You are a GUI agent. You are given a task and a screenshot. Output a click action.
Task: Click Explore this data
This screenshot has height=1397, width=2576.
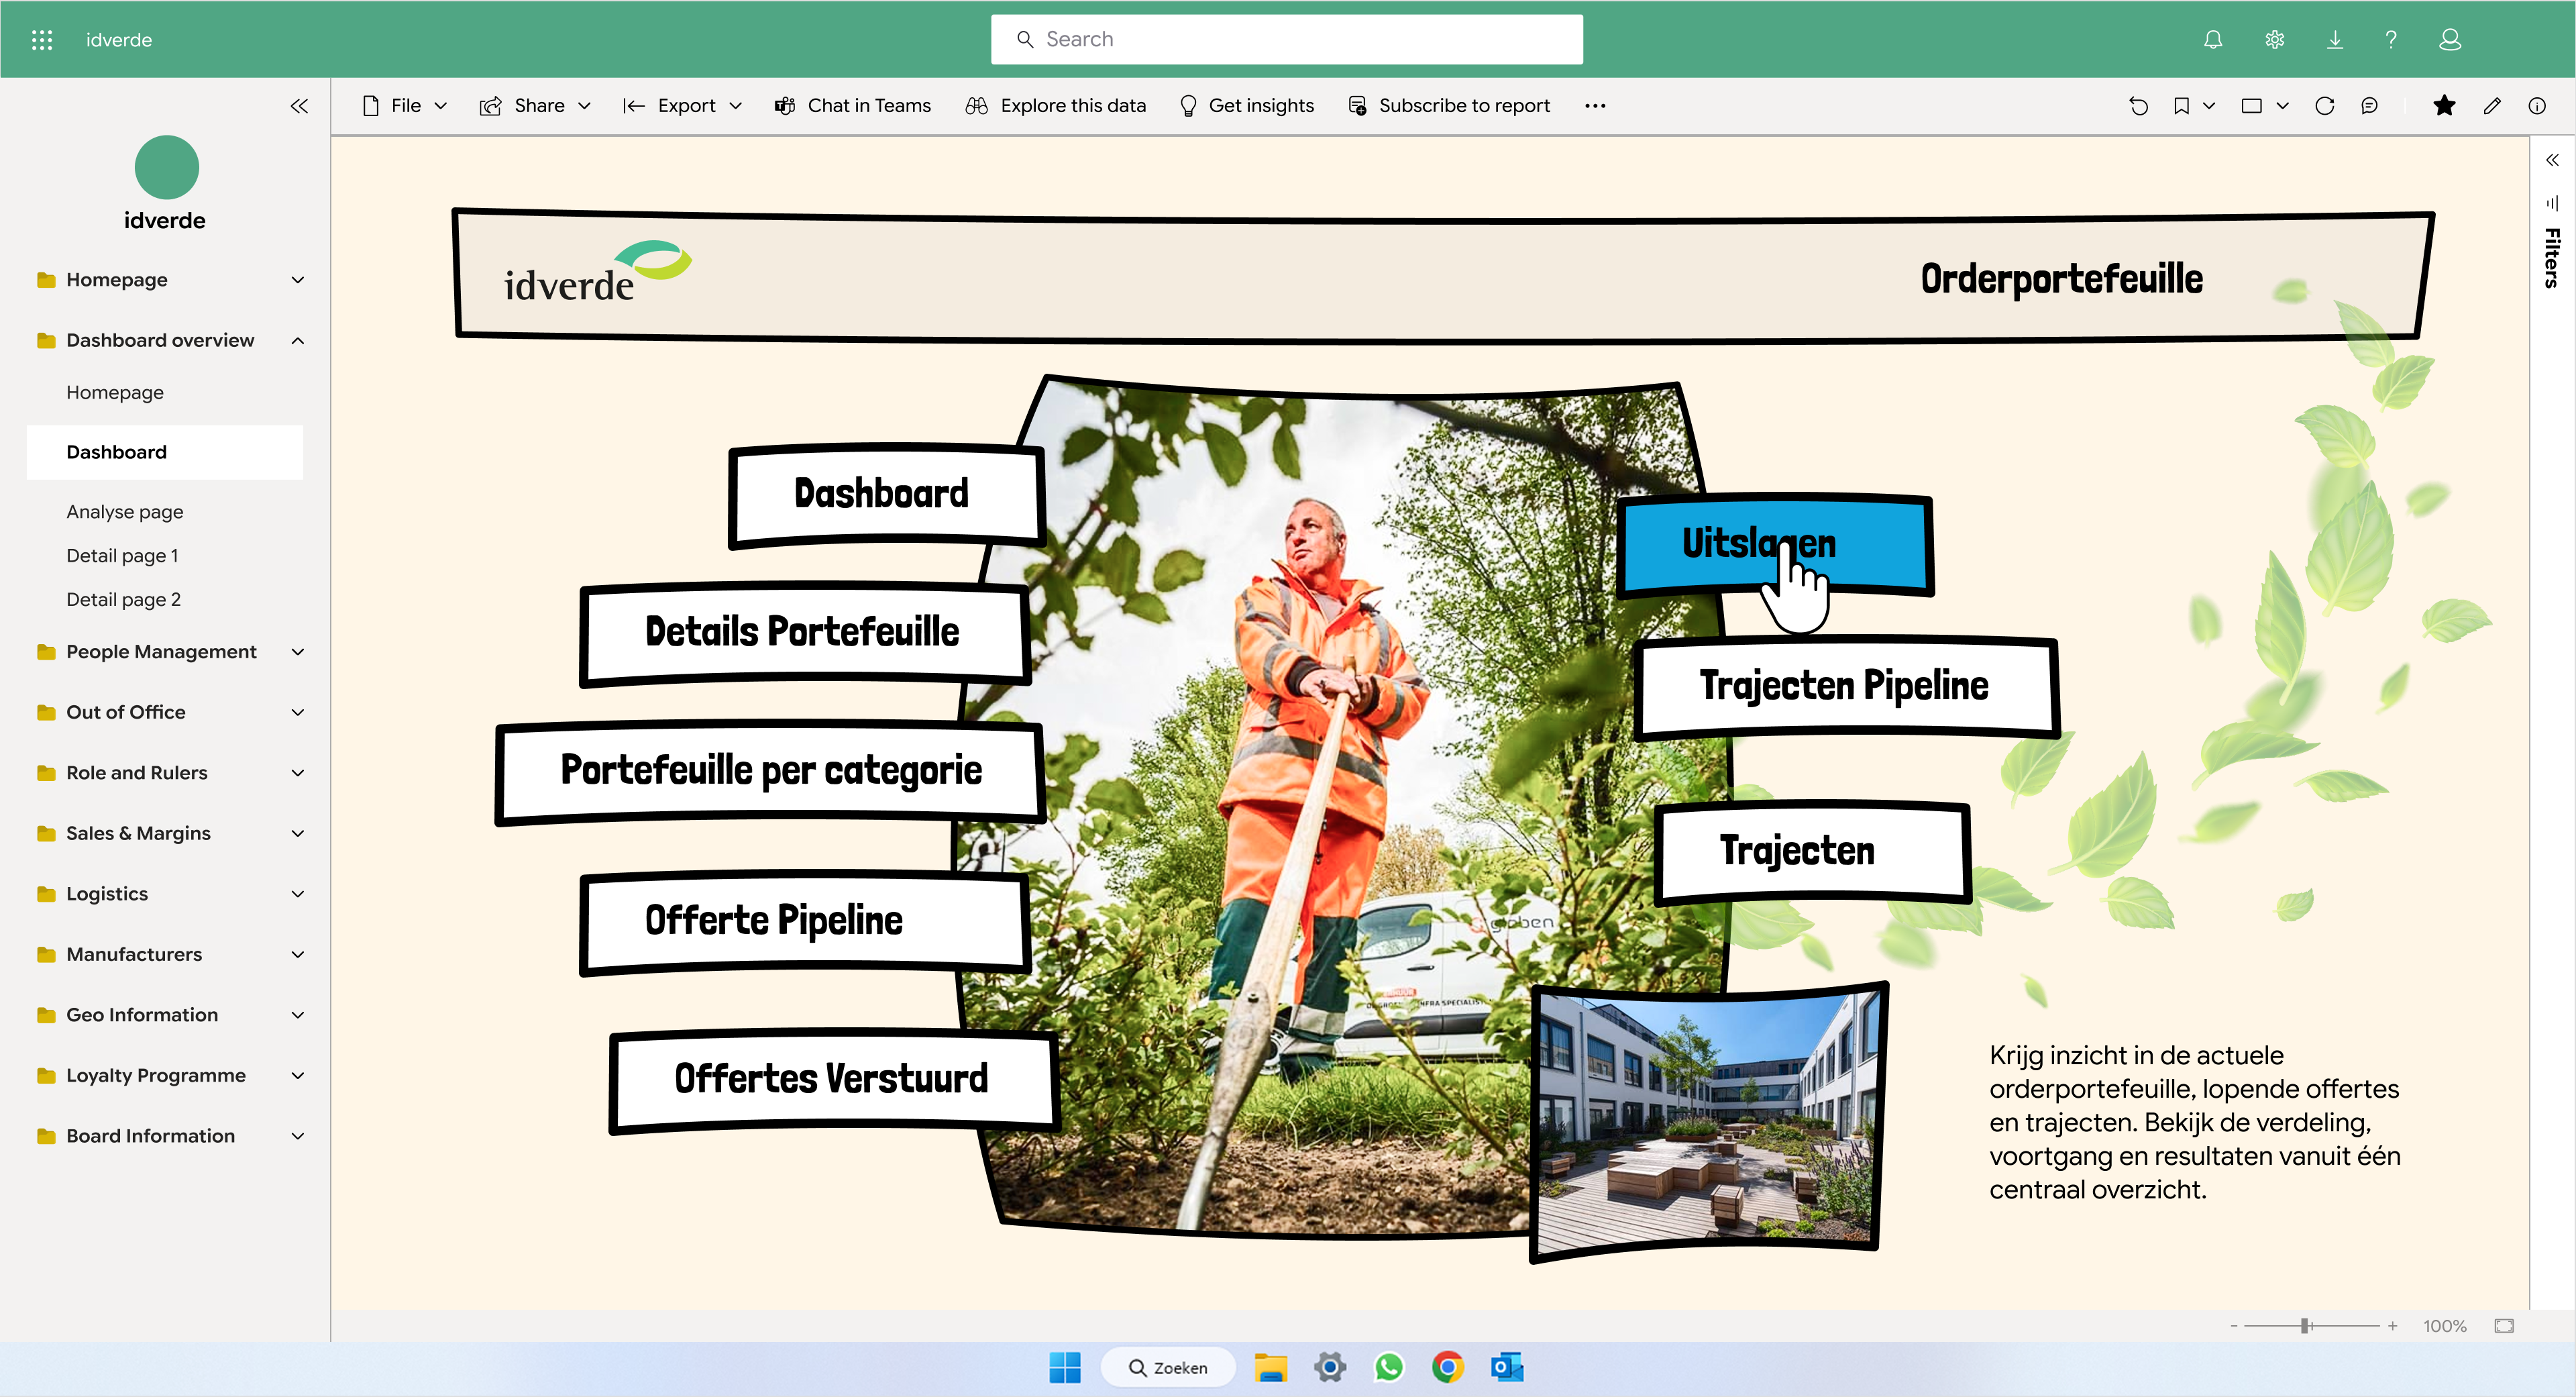[1056, 106]
